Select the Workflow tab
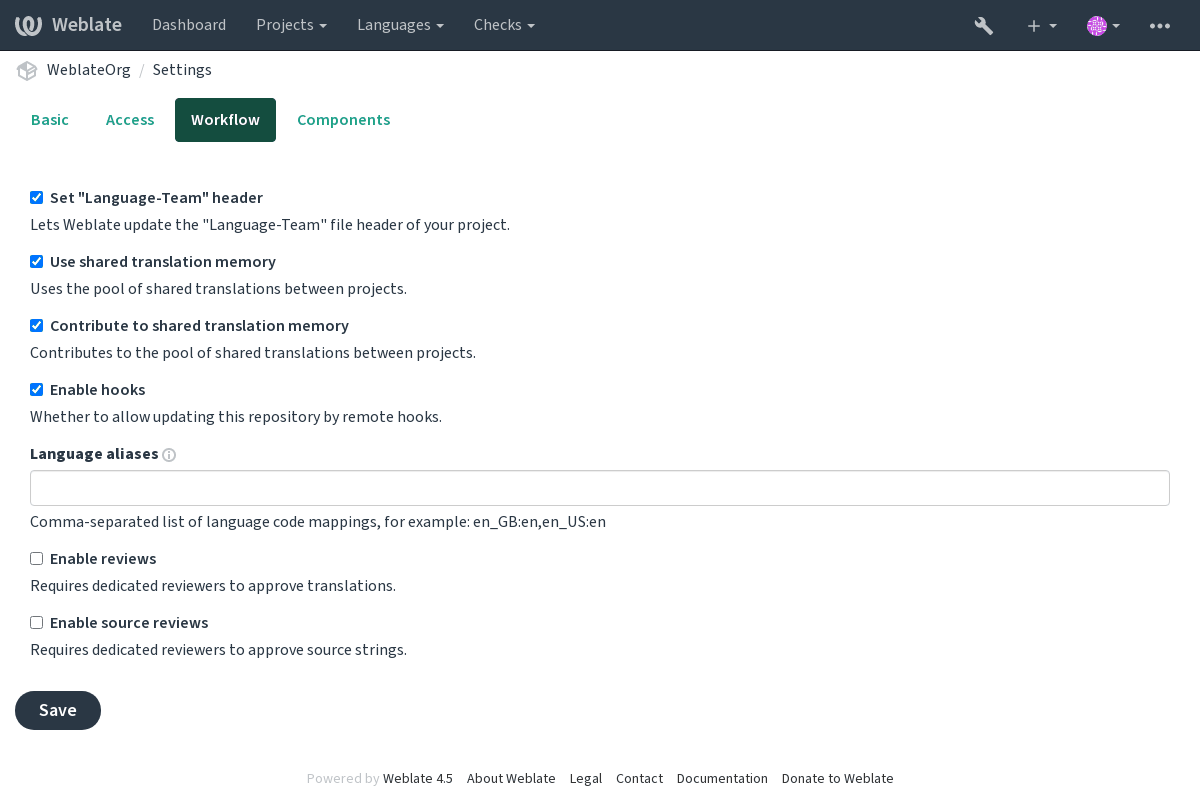Viewport: 1200px width, 796px height. [x=225, y=120]
